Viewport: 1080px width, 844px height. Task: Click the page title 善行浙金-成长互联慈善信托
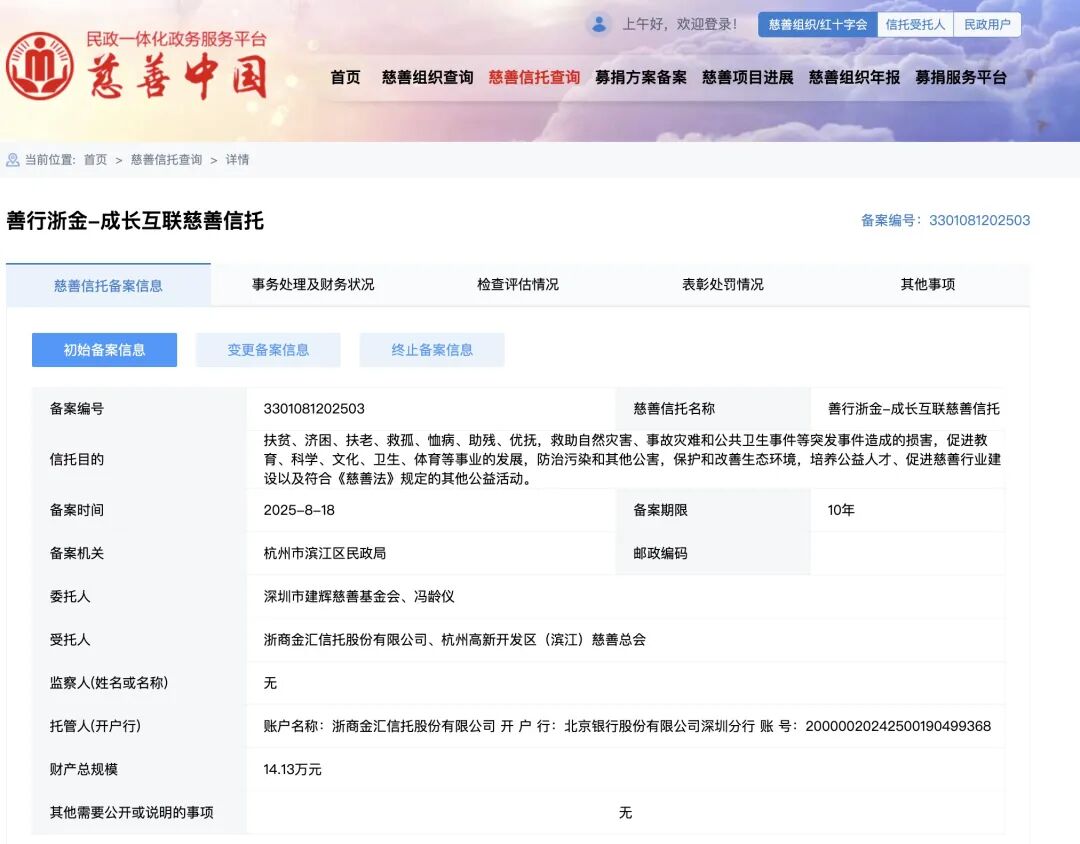click(x=135, y=220)
